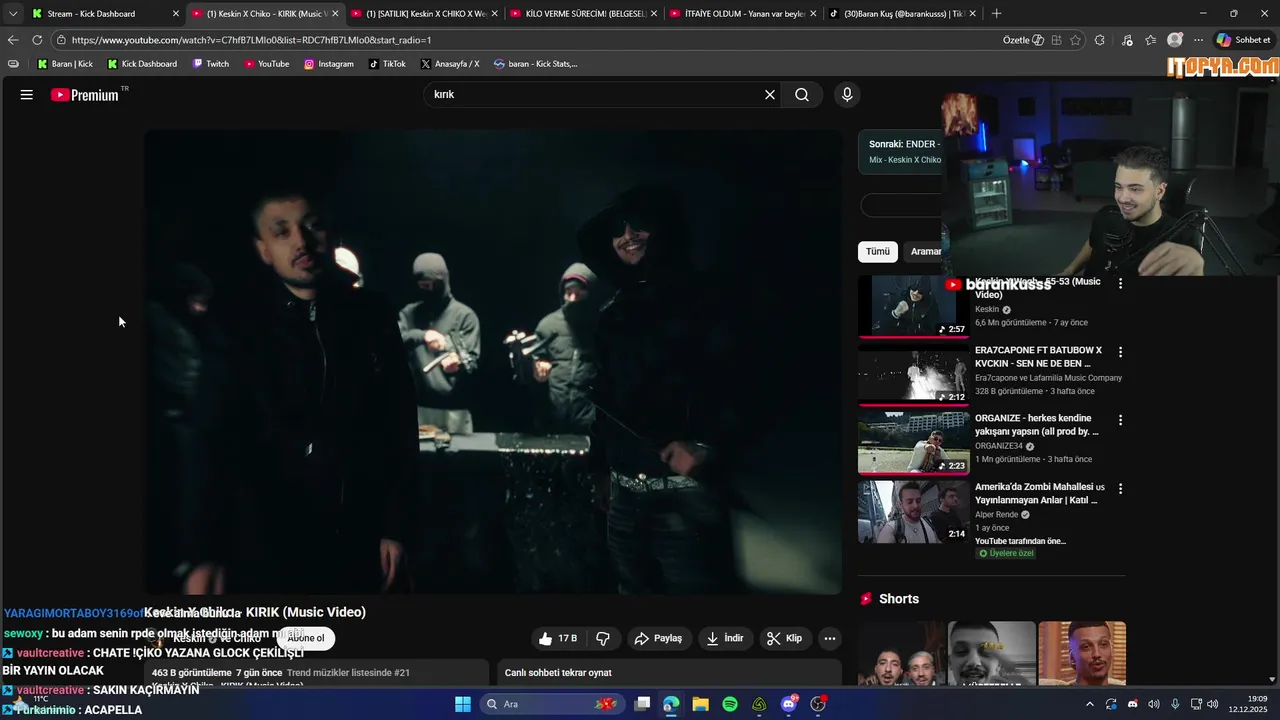Viewport: 1280px width, 720px height.
Task: Open the tray microphone icon
Action: [1175, 704]
